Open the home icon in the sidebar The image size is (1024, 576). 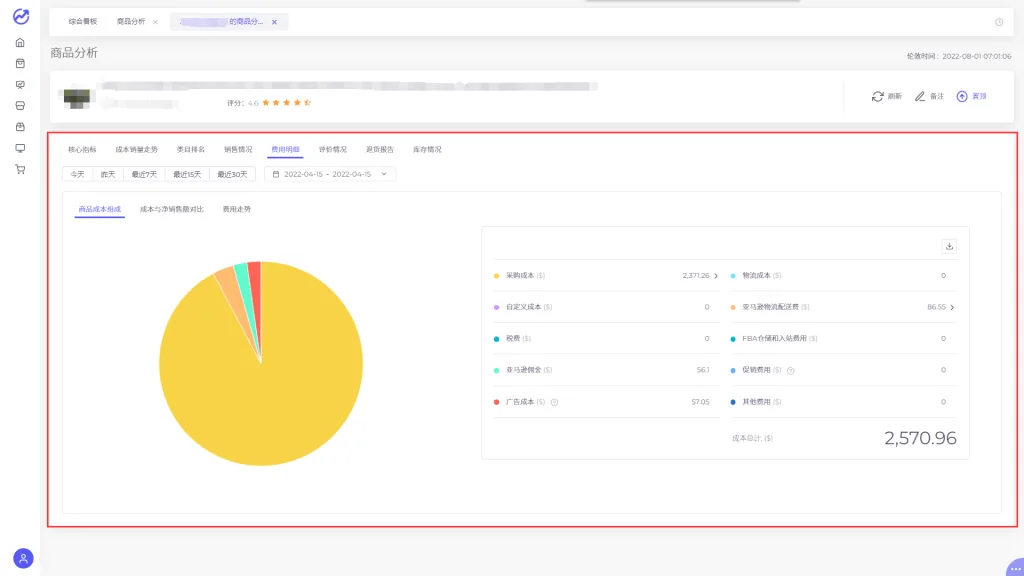click(x=20, y=42)
